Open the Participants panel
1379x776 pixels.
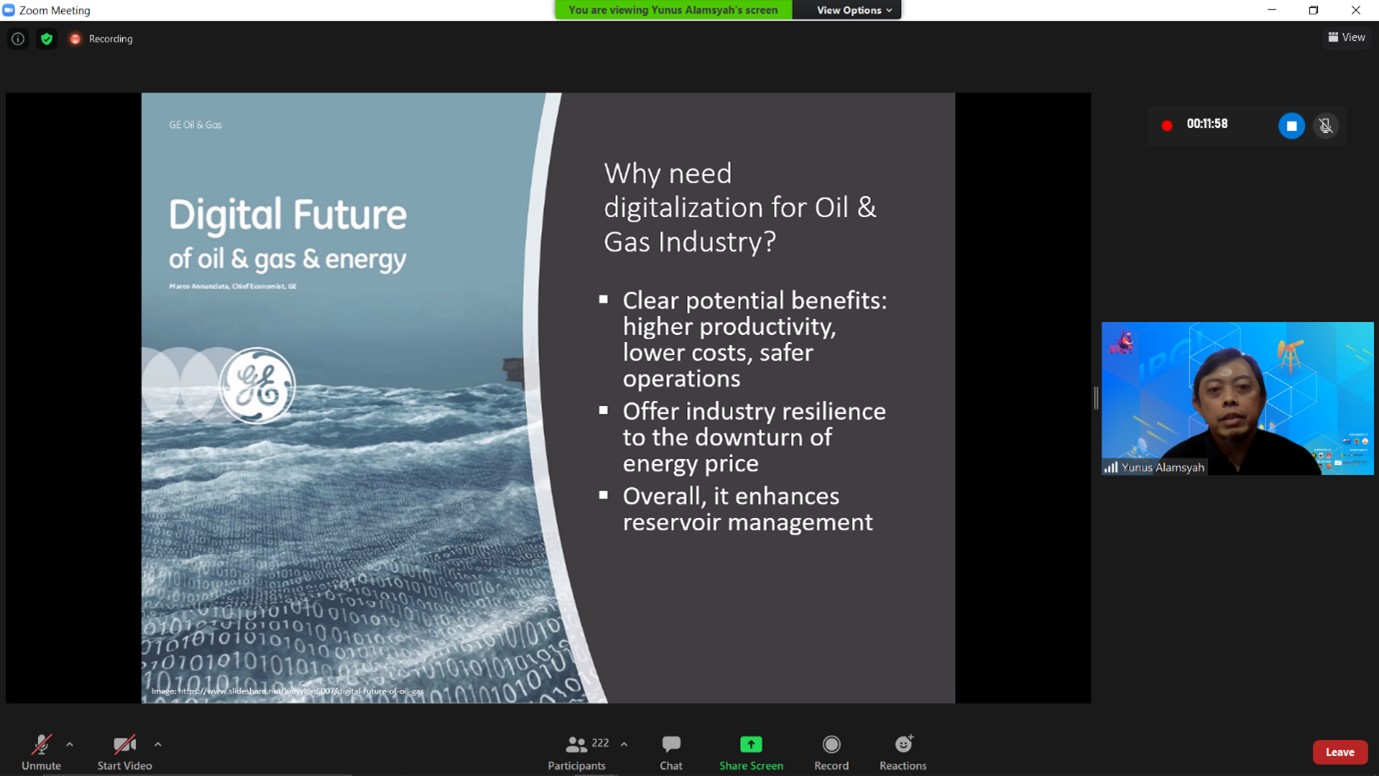click(x=577, y=751)
